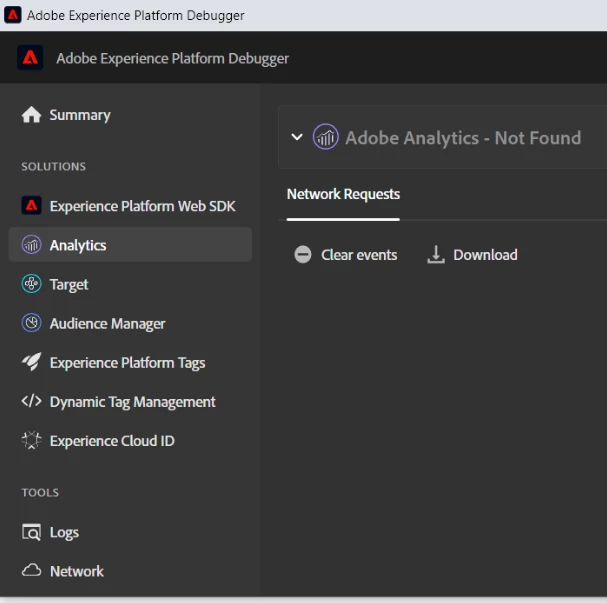Image resolution: width=607 pixels, height=603 pixels.
Task: Select Dynamic Tag Management
Action: point(132,402)
